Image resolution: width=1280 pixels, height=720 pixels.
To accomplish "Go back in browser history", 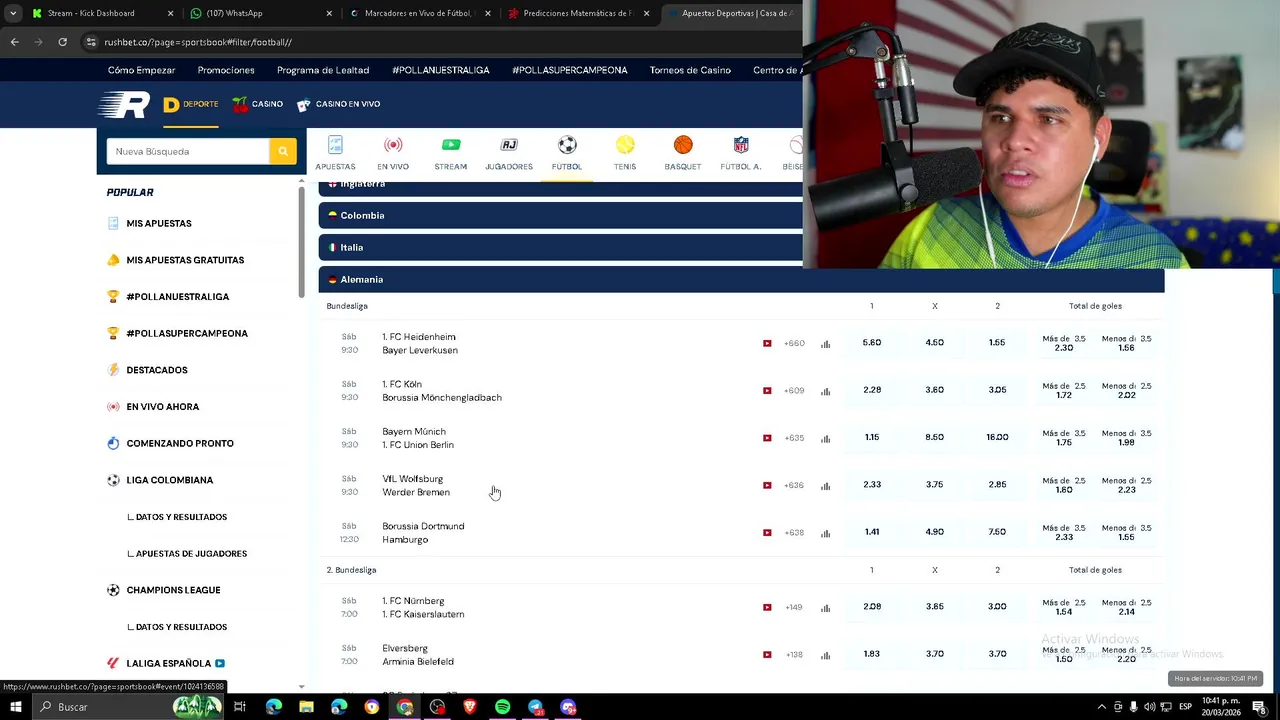I will coord(14,42).
